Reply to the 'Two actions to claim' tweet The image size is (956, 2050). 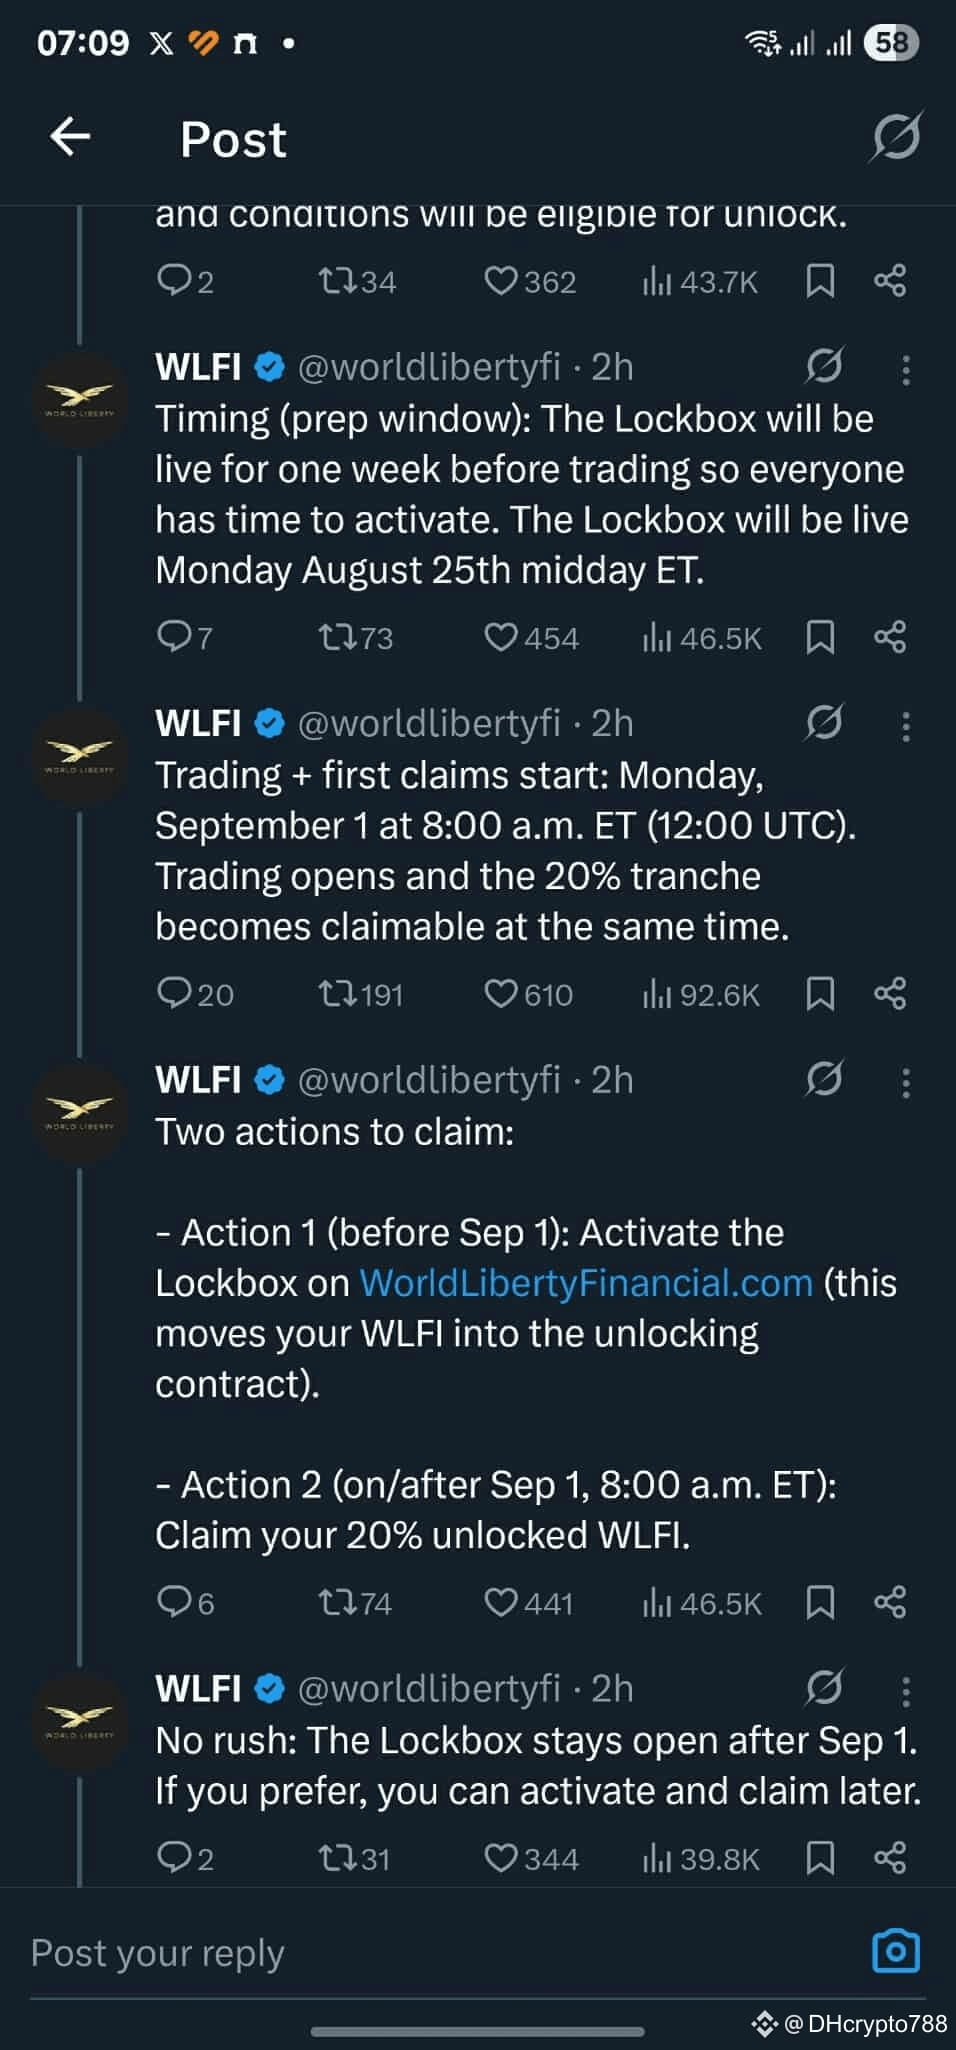[178, 1604]
